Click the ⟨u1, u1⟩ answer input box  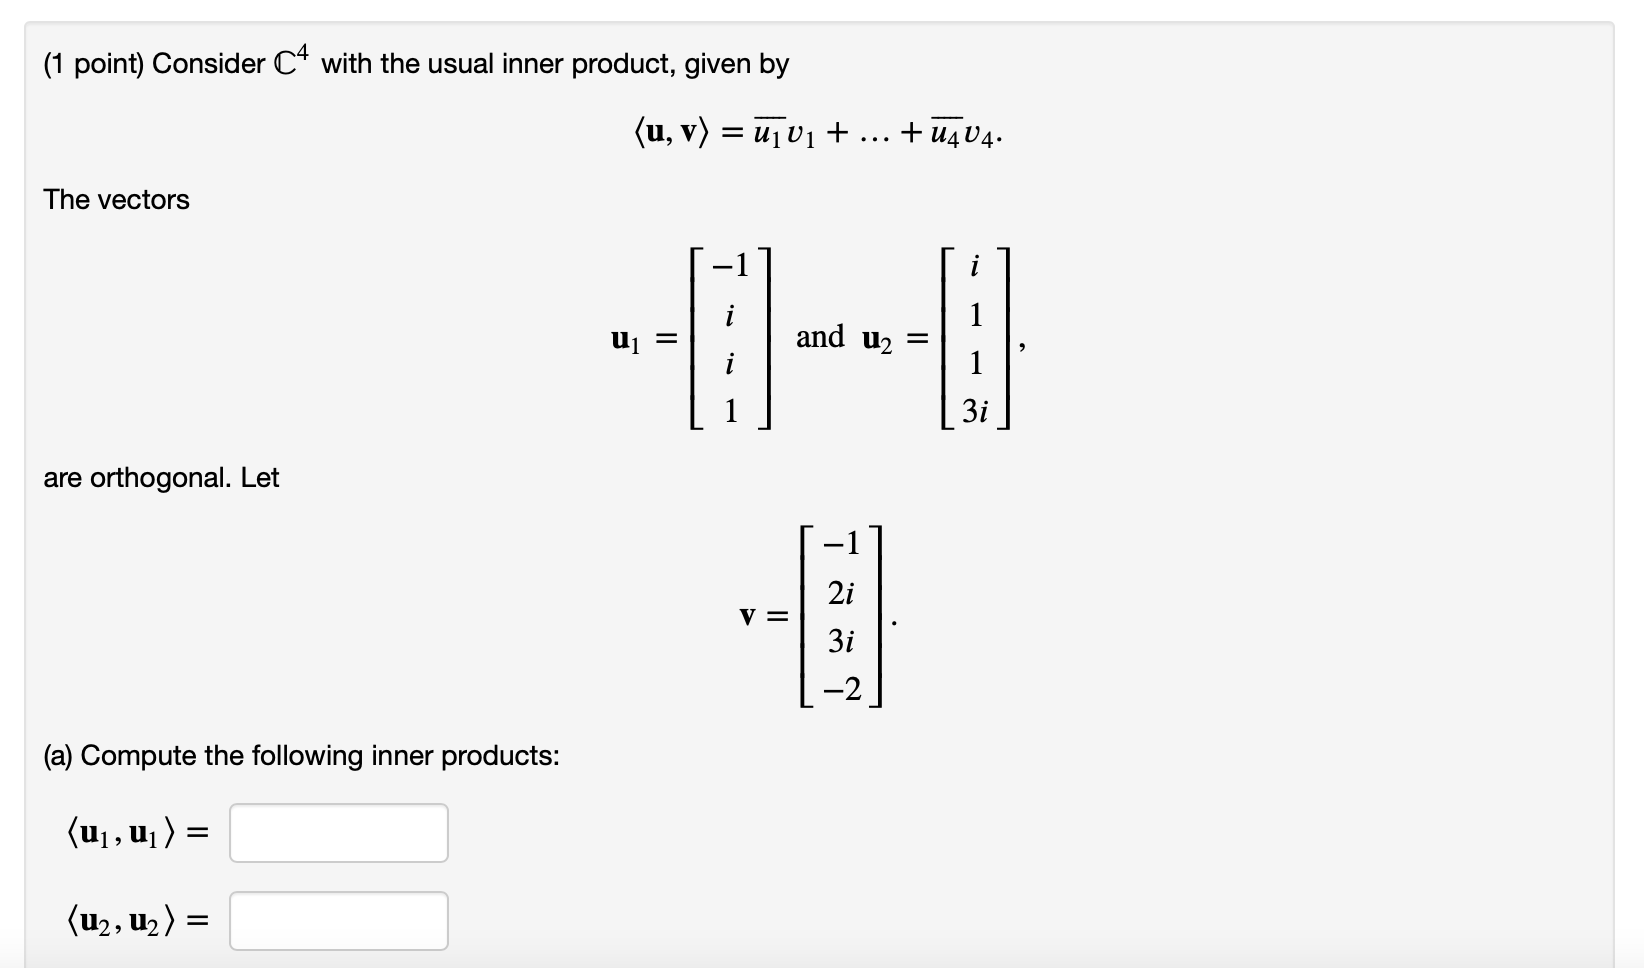(x=337, y=832)
